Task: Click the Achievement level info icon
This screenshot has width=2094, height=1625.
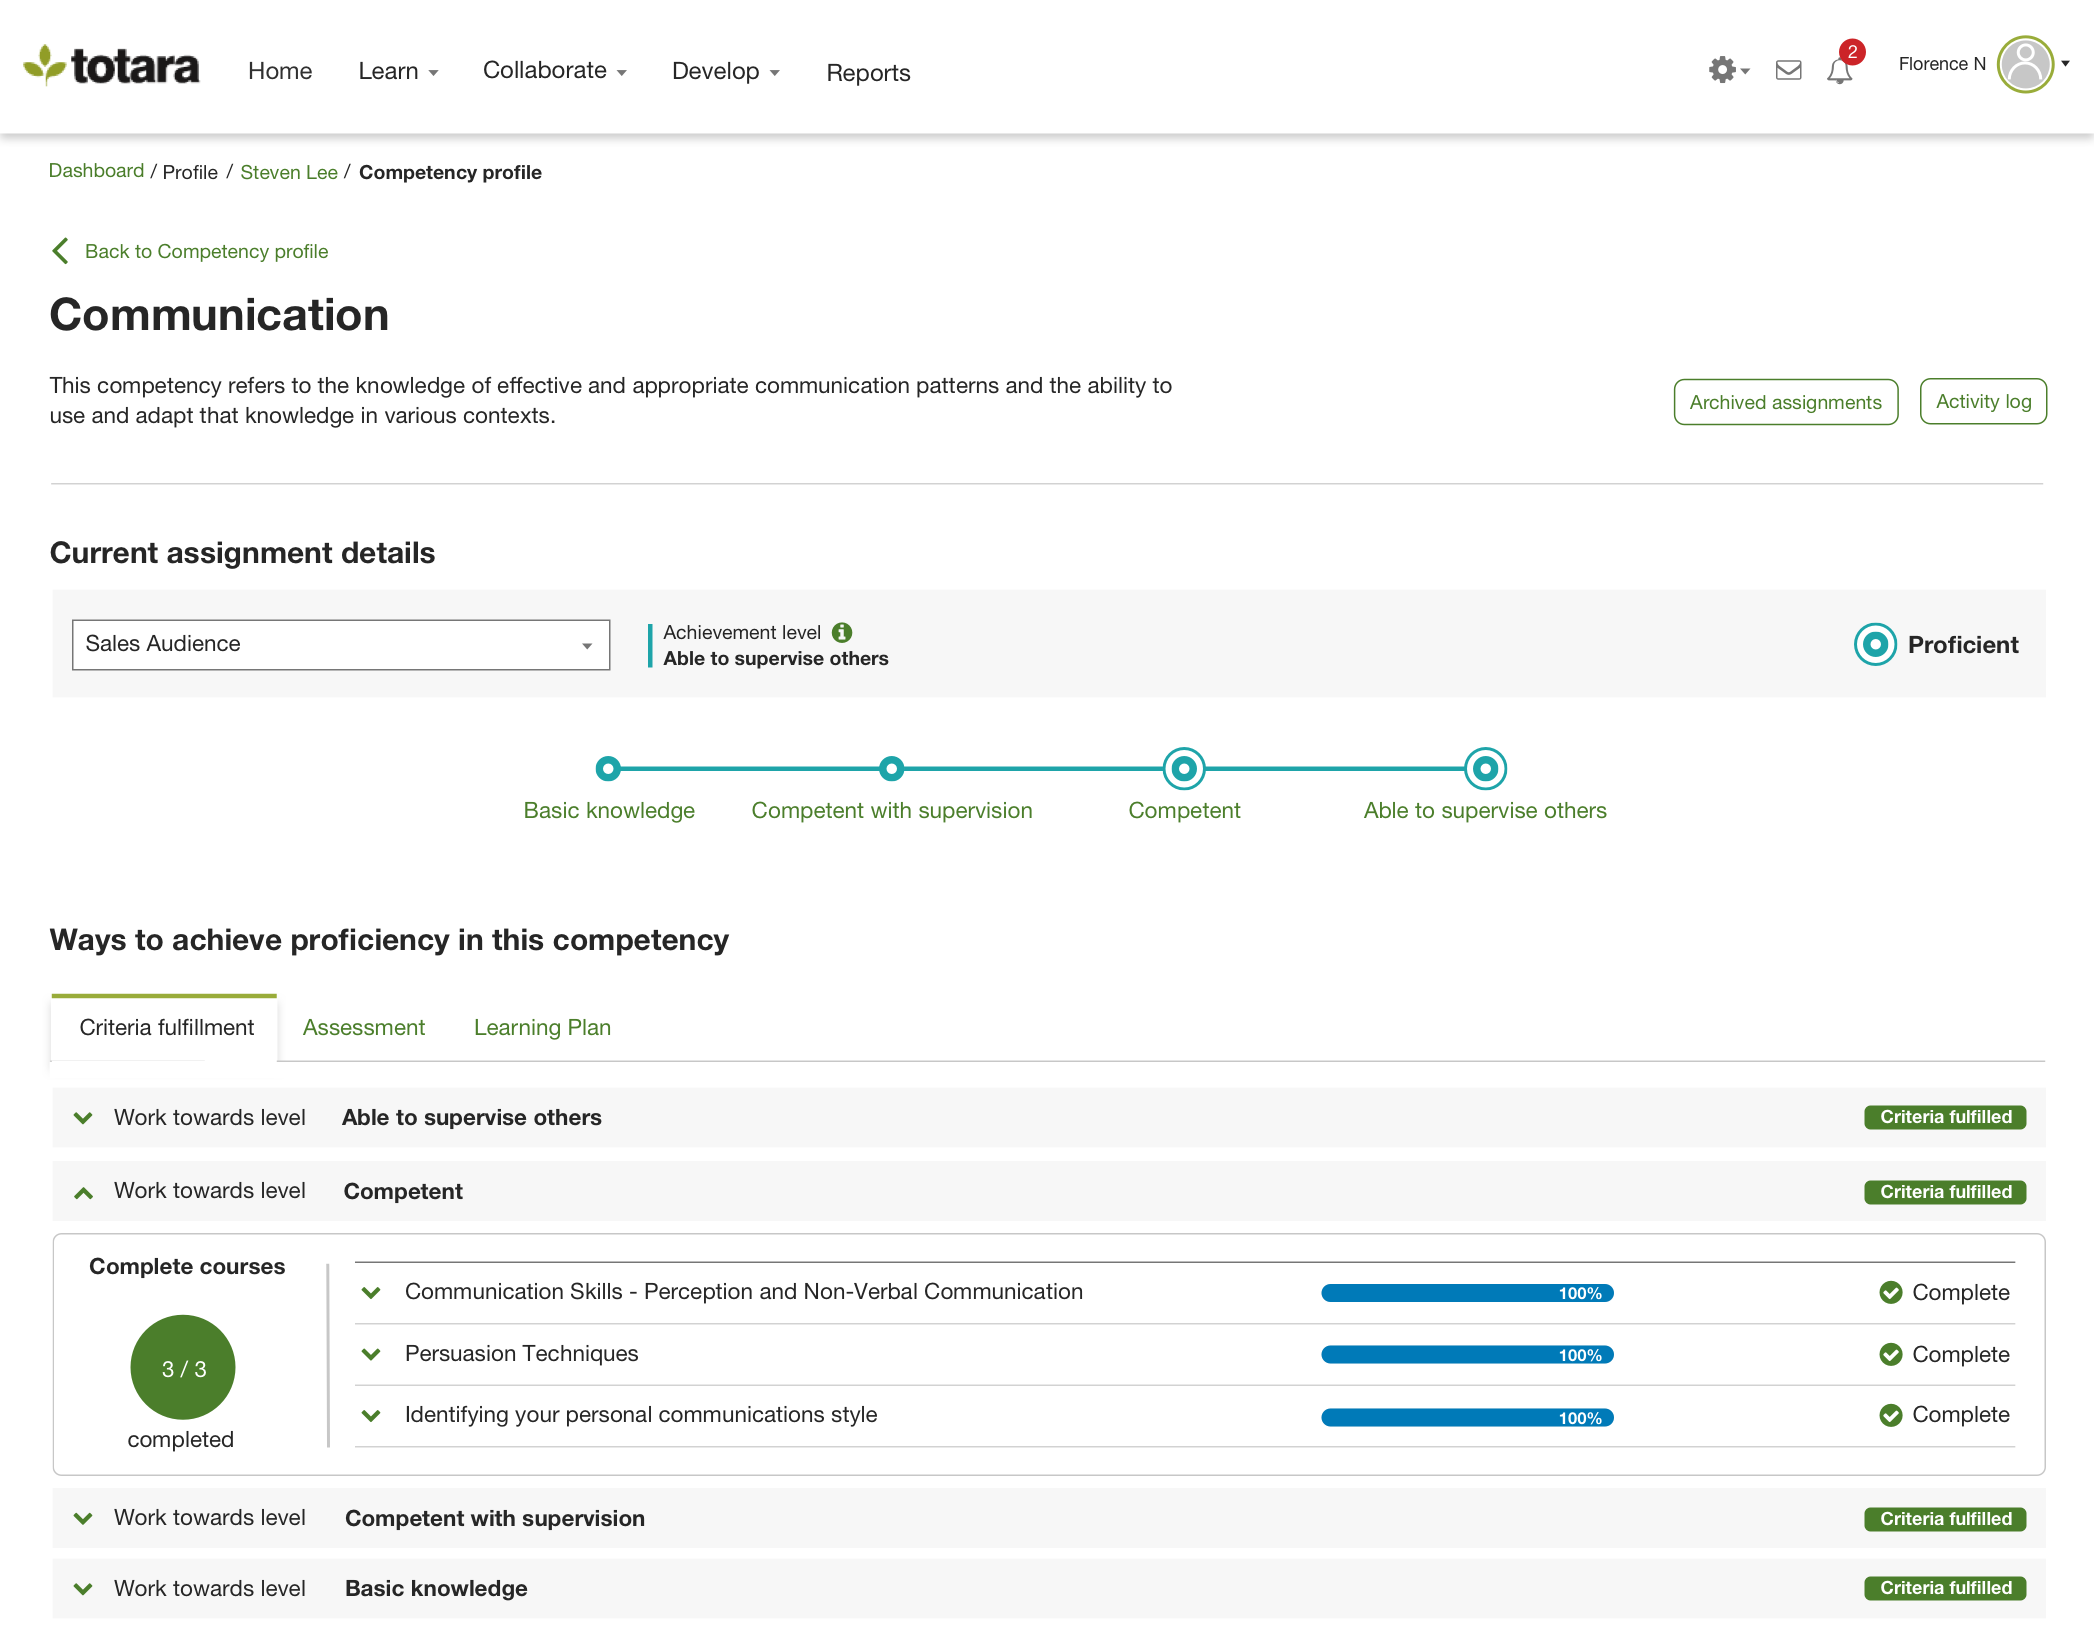Action: (842, 632)
